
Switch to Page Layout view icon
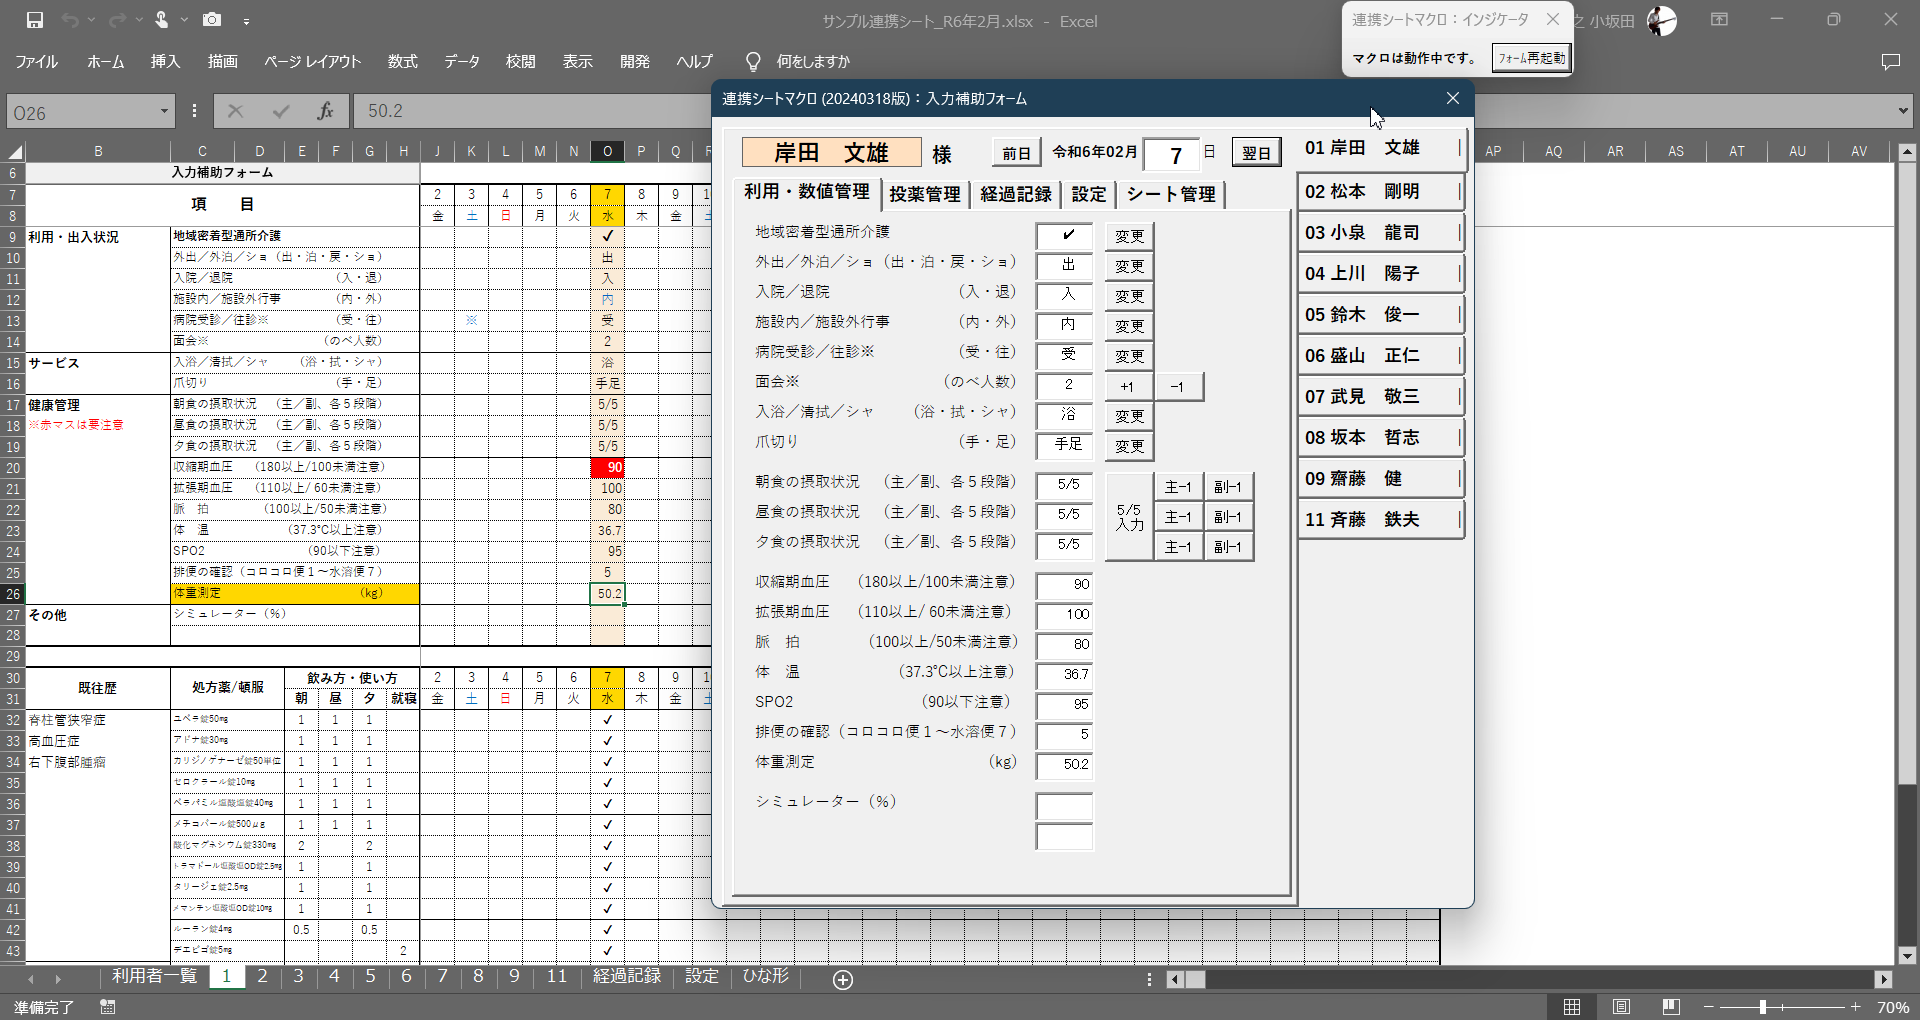pyautogui.click(x=1621, y=1006)
